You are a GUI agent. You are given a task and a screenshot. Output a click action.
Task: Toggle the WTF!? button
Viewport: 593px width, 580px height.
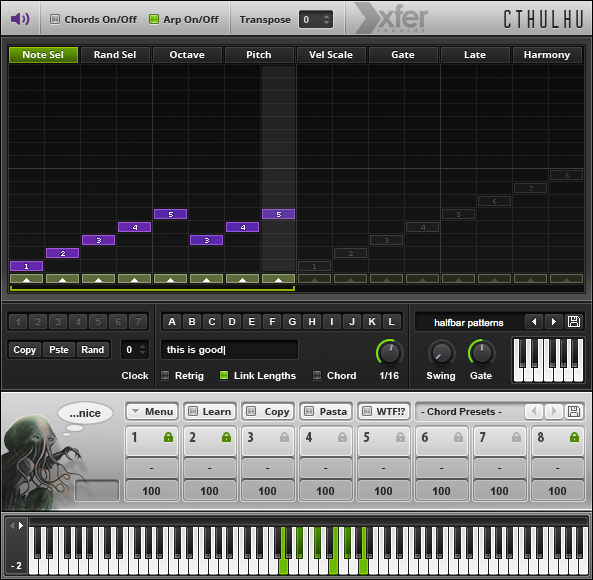(384, 411)
